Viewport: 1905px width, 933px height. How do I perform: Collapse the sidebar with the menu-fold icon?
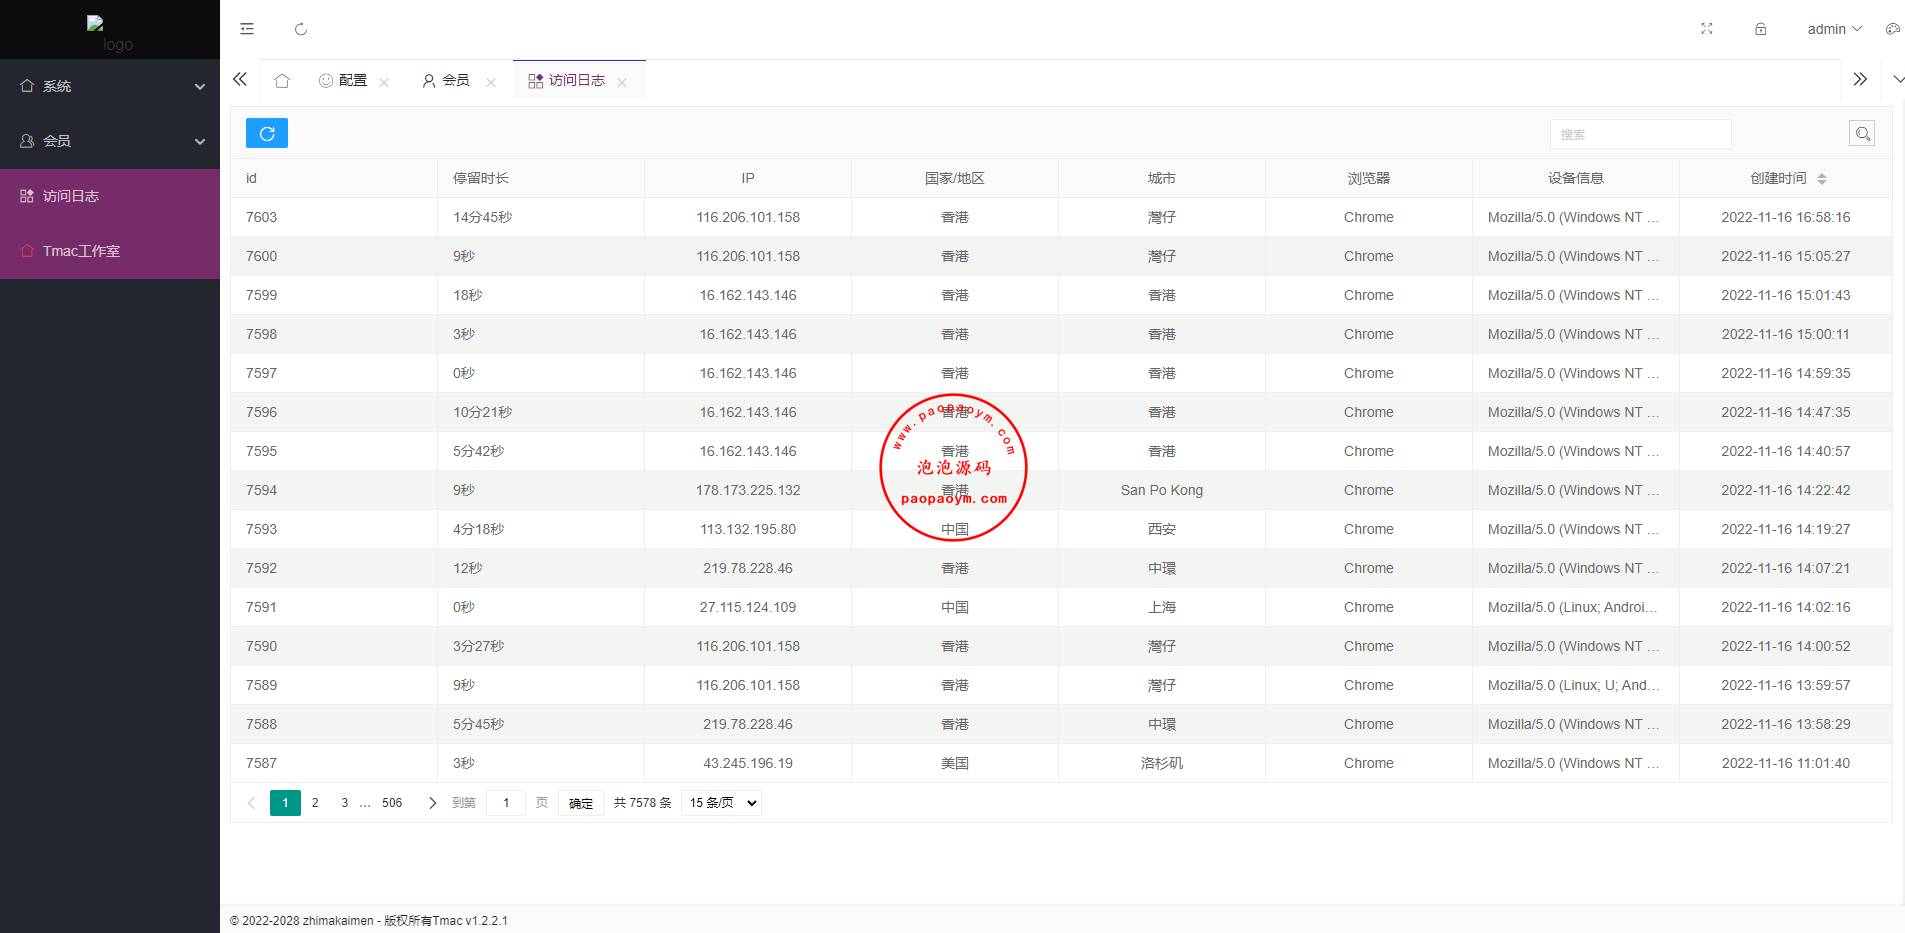tap(247, 29)
